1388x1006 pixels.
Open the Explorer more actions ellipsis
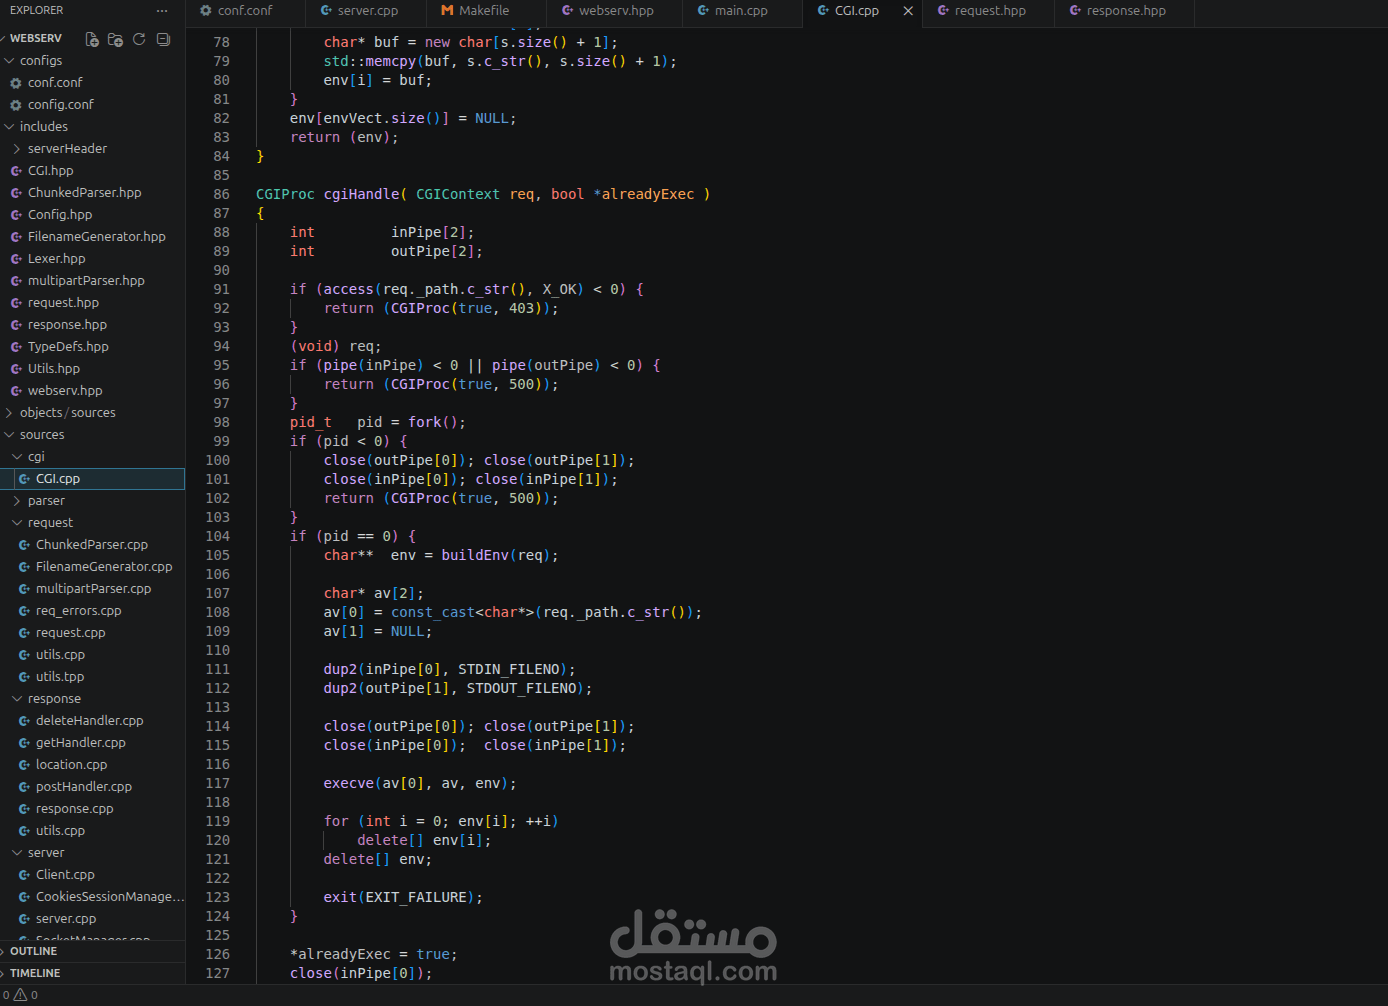tap(162, 10)
